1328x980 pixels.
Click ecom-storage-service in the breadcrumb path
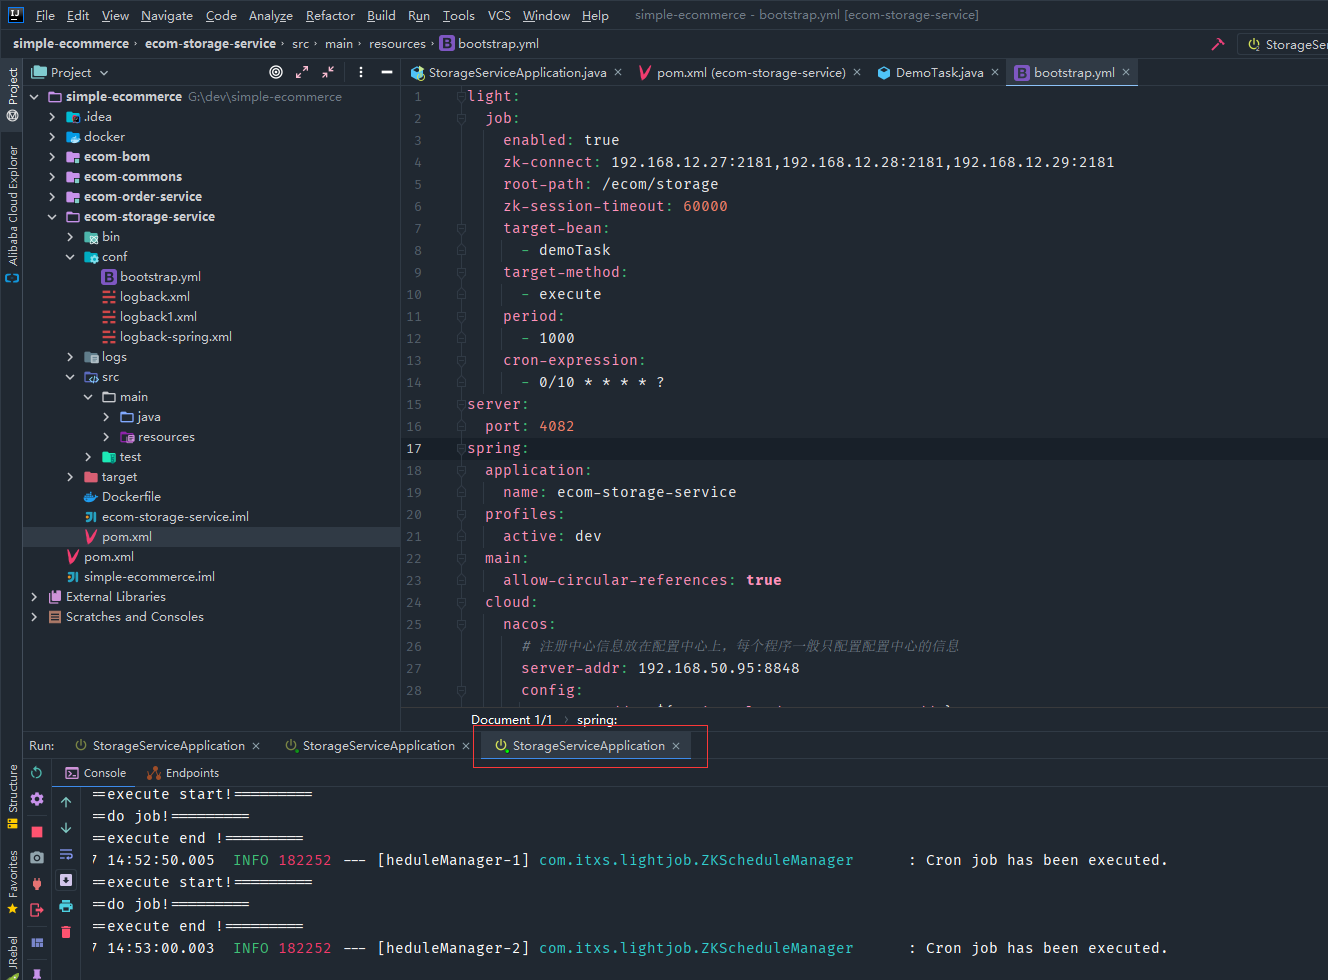click(210, 44)
